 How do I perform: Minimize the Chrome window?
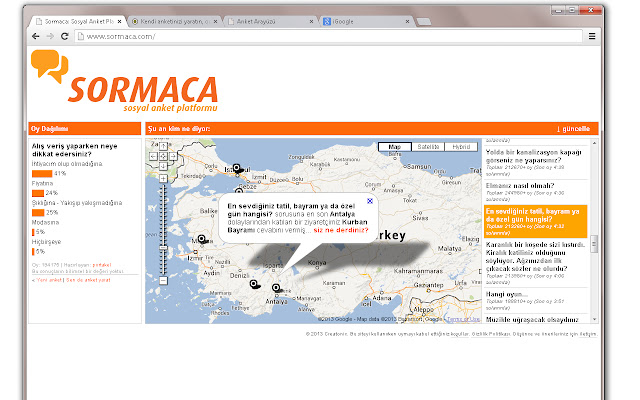click(559, 10)
